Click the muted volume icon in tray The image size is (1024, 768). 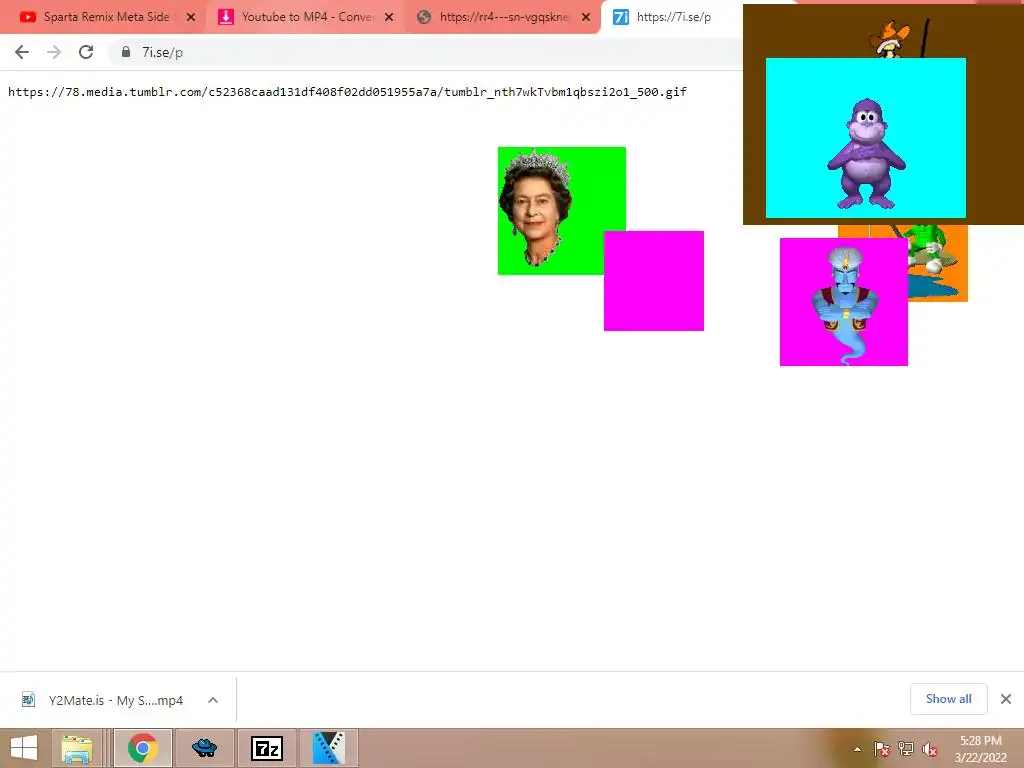[x=929, y=749]
